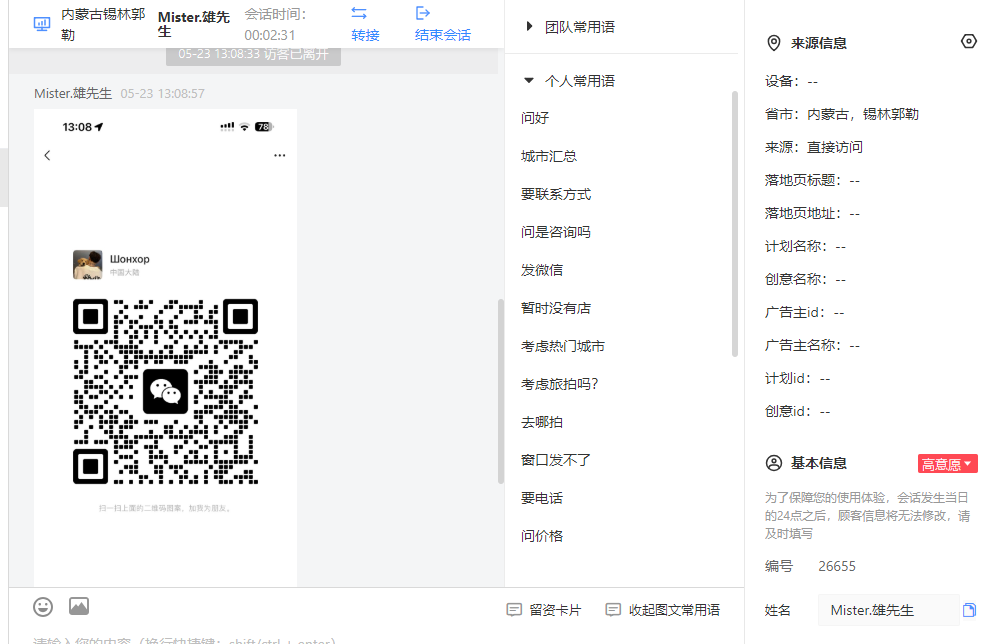Click the 收起图文常用语 button
987x644 pixels.
click(663, 609)
